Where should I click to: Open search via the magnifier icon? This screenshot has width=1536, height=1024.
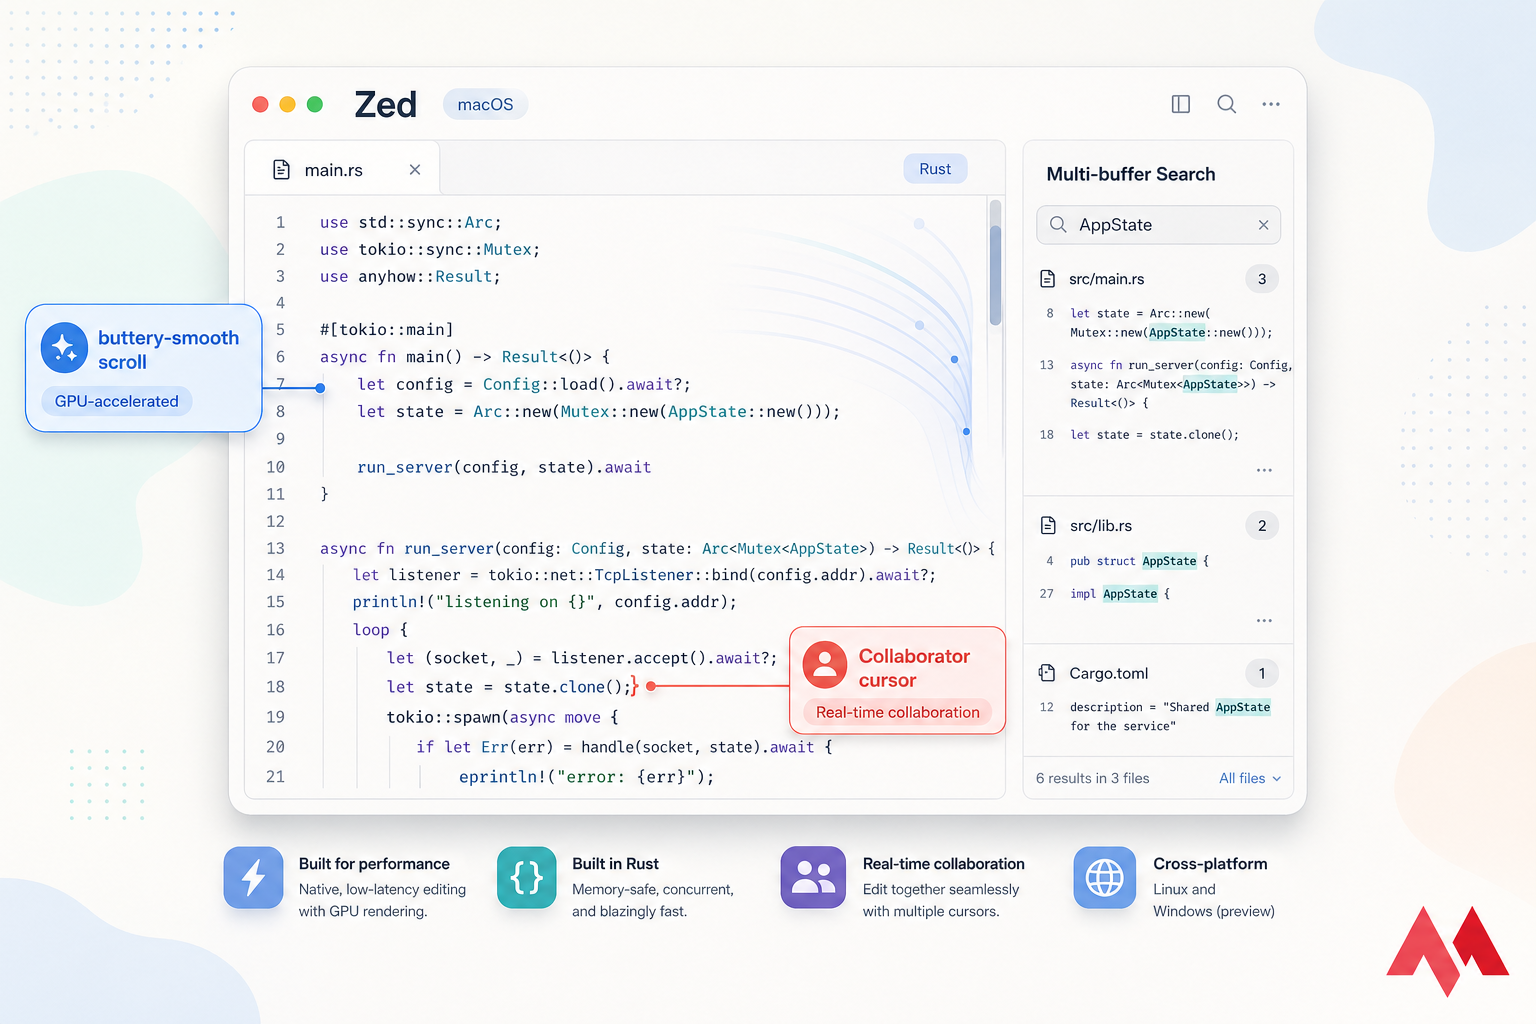tap(1227, 104)
